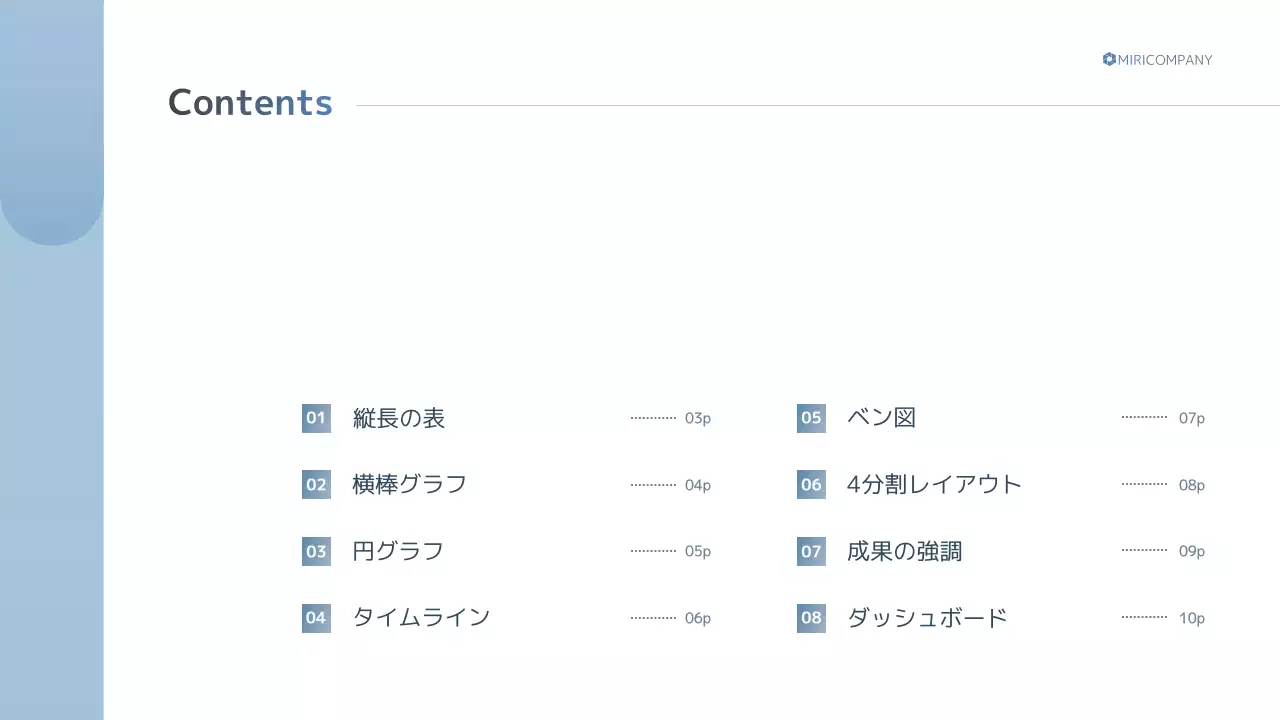
Task: Open the ベン図 contents entry
Action: [881, 418]
